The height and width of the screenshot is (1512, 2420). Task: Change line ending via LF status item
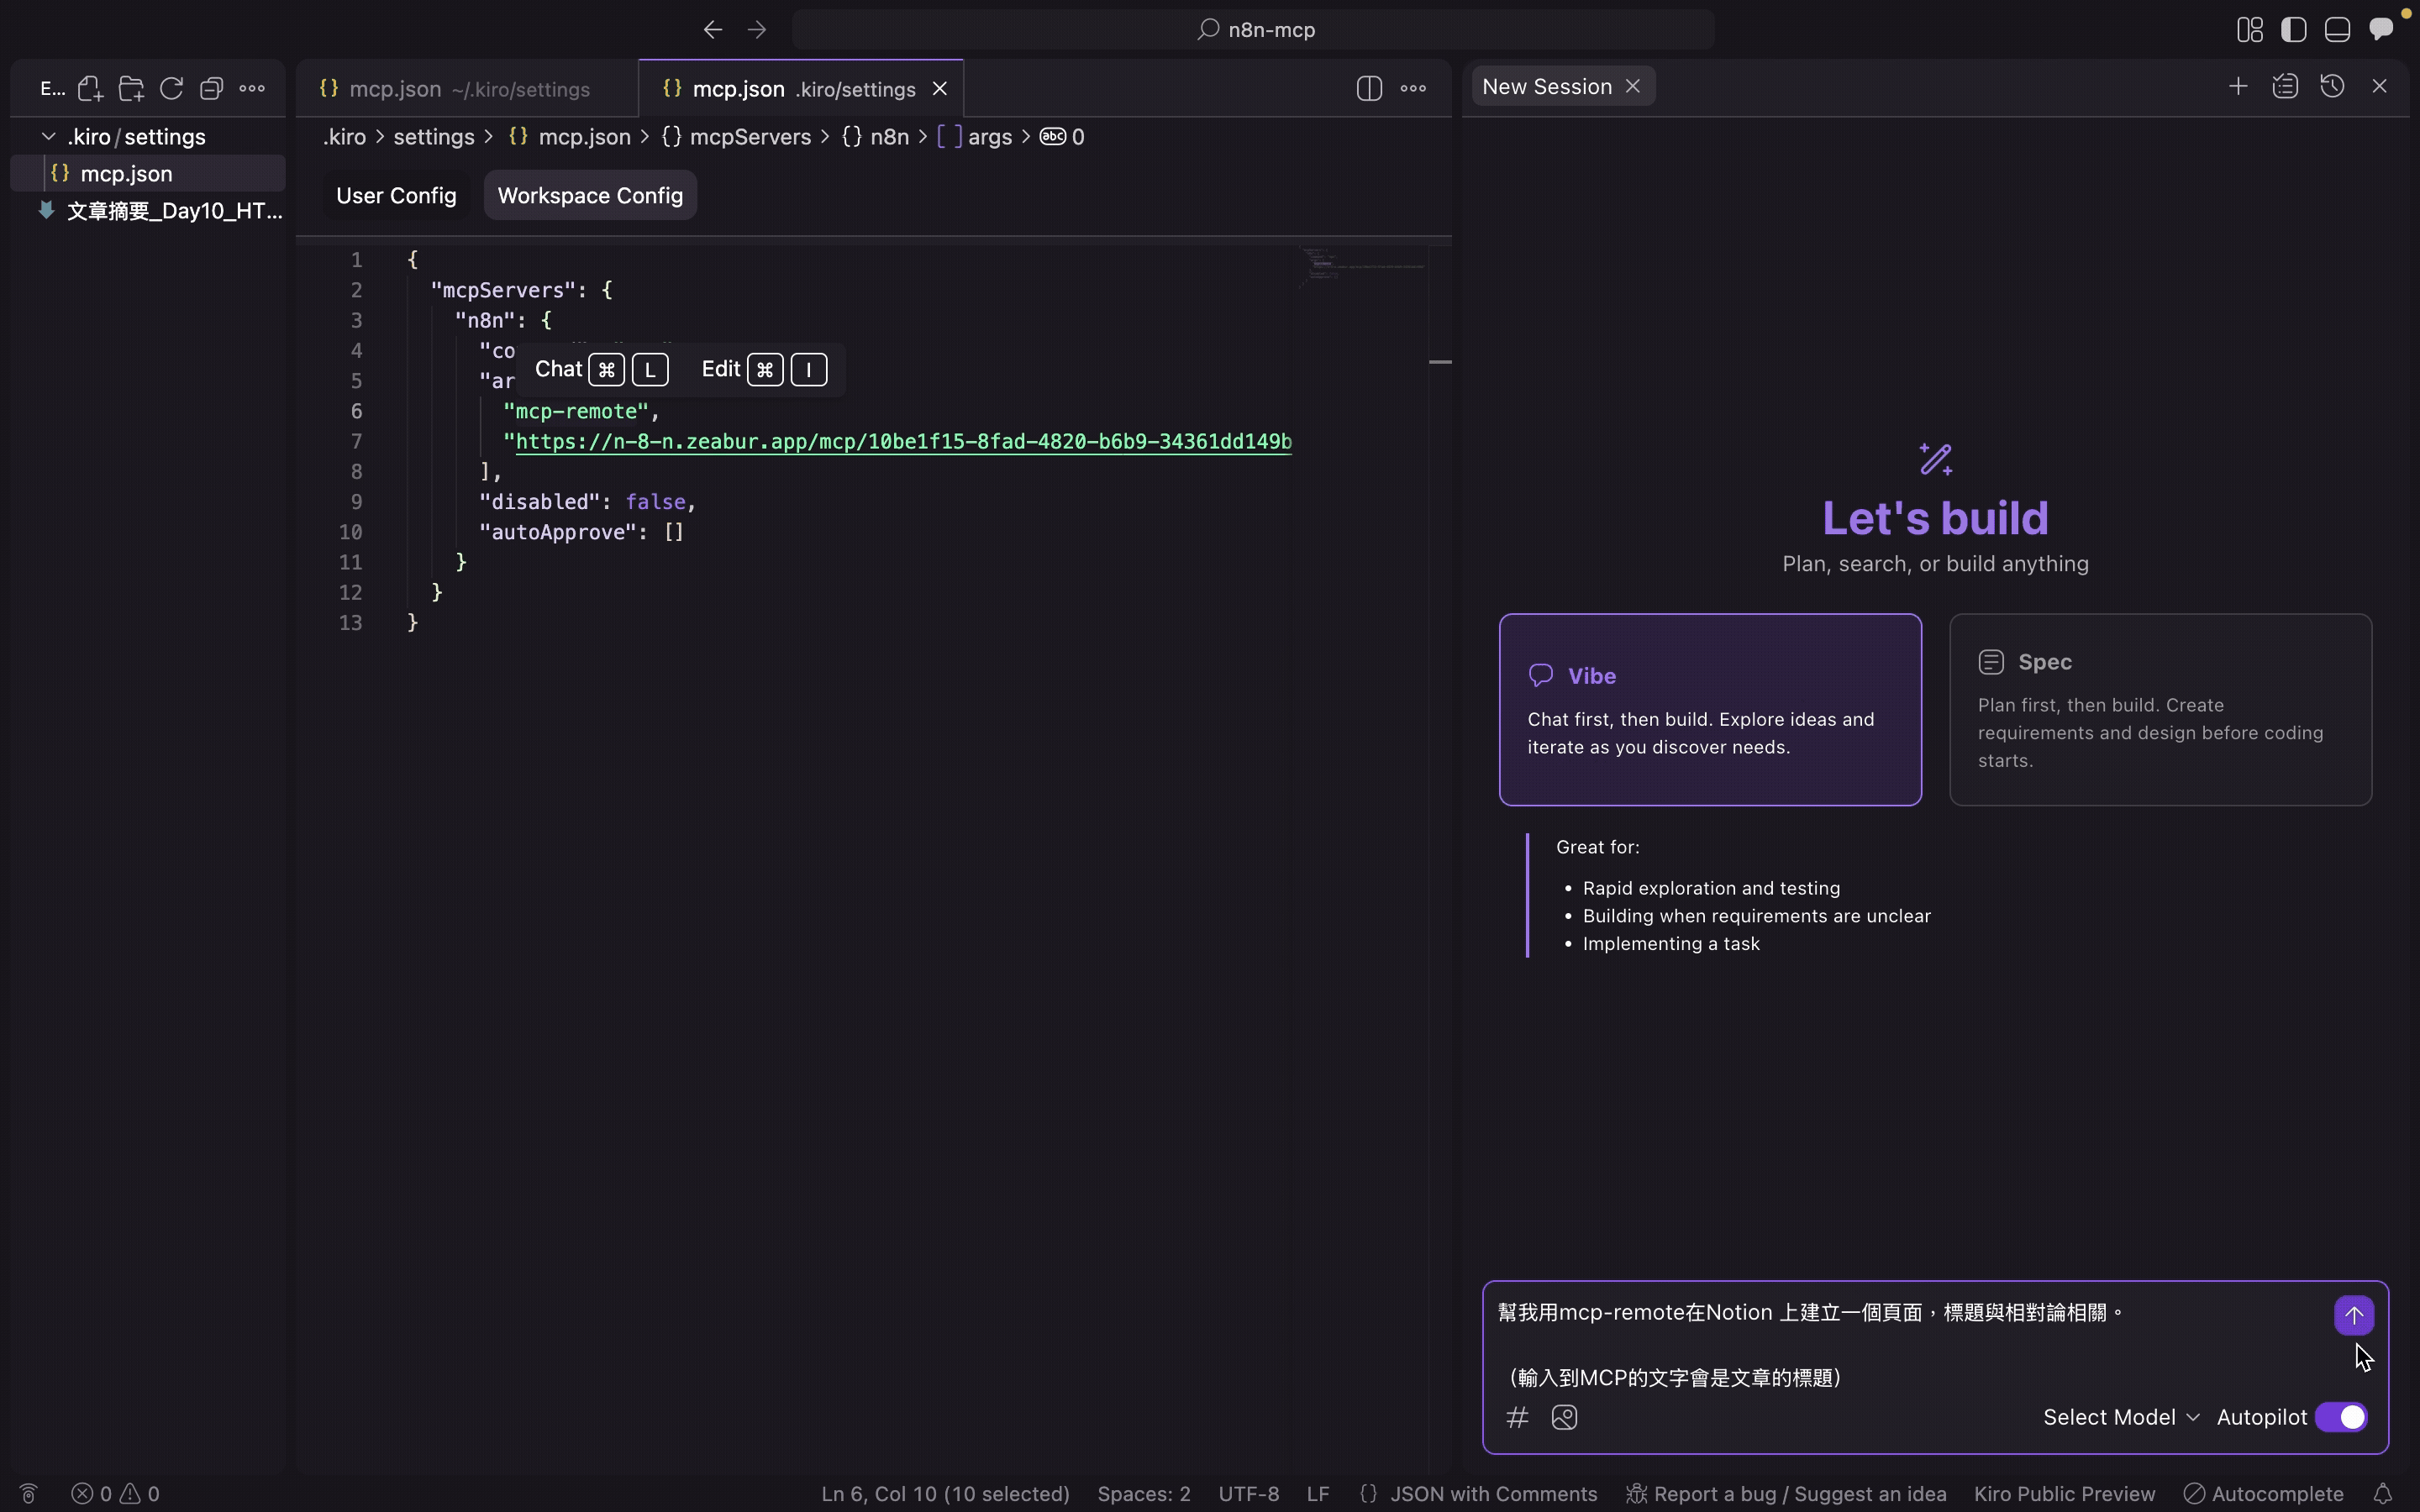[x=1318, y=1494]
